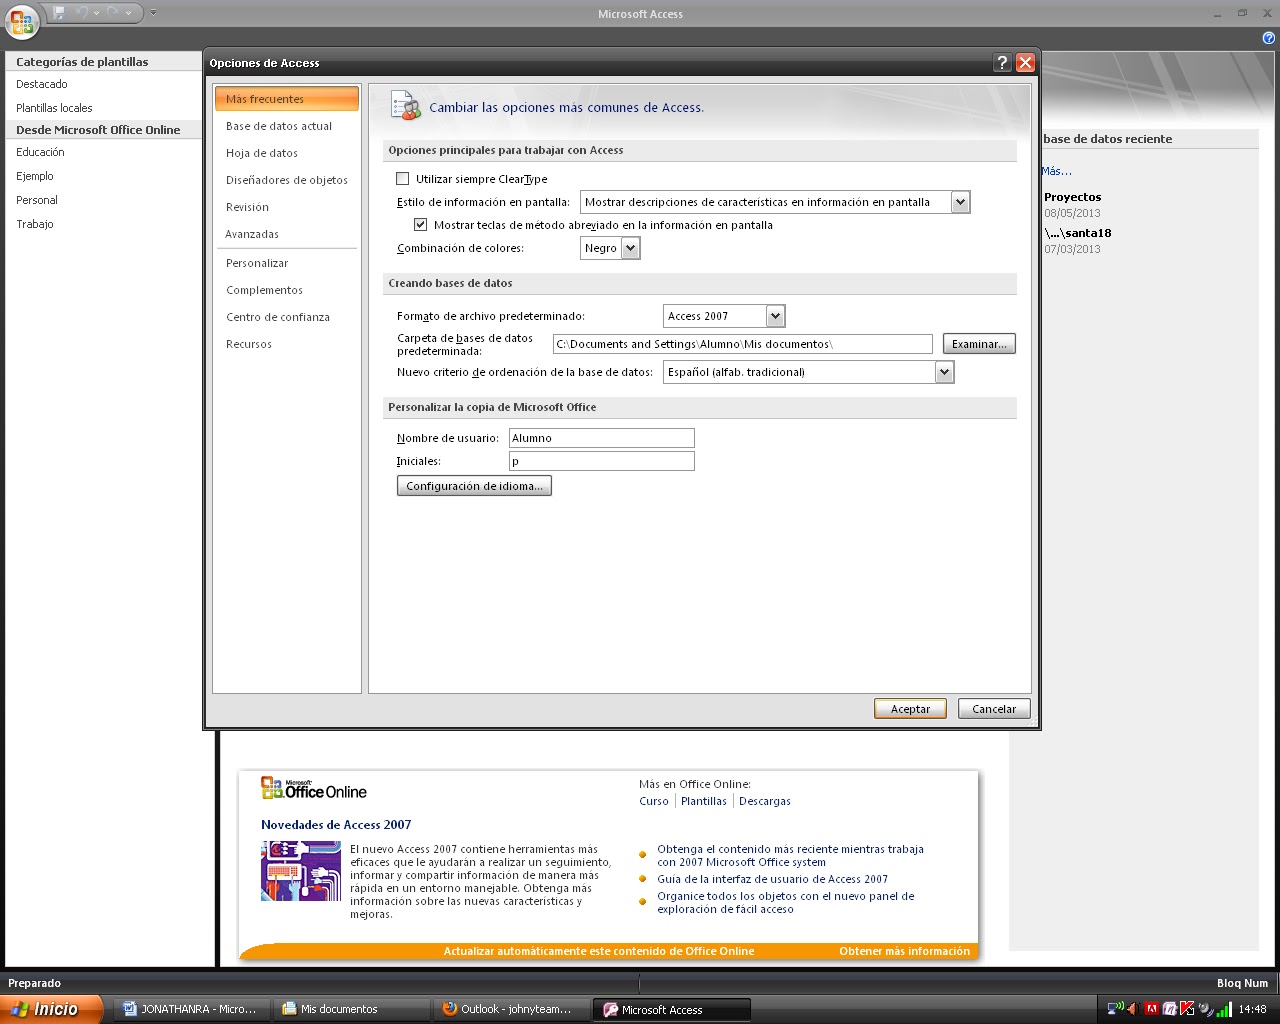
Task: Click the green signal strength bars icon
Action: 1223,1008
